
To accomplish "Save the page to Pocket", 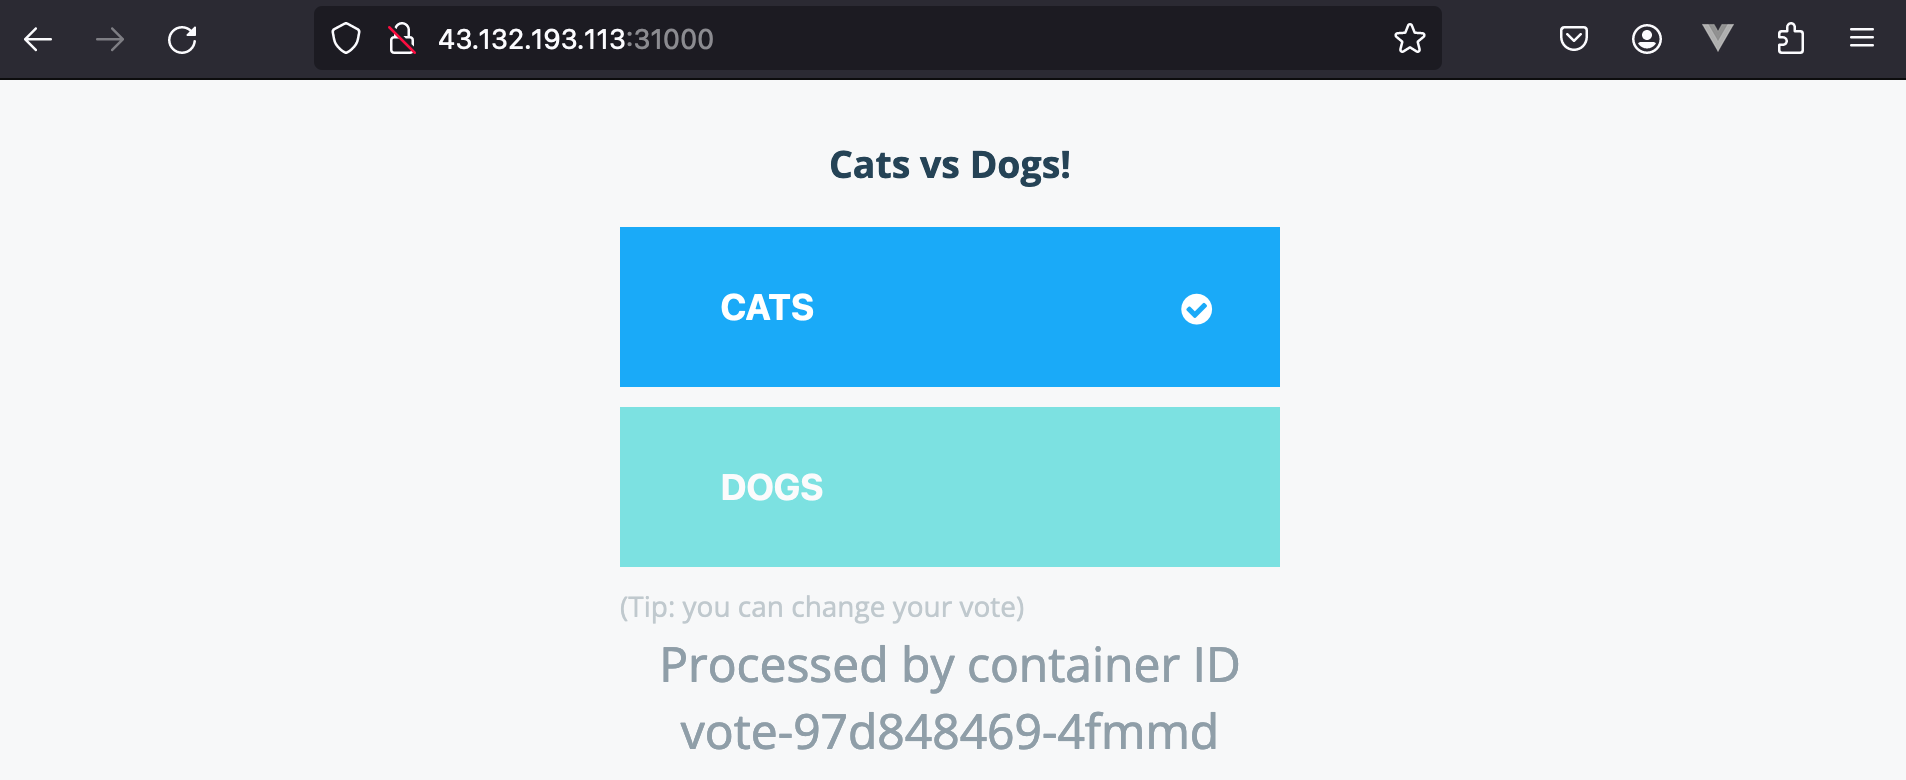I will pos(1574,39).
